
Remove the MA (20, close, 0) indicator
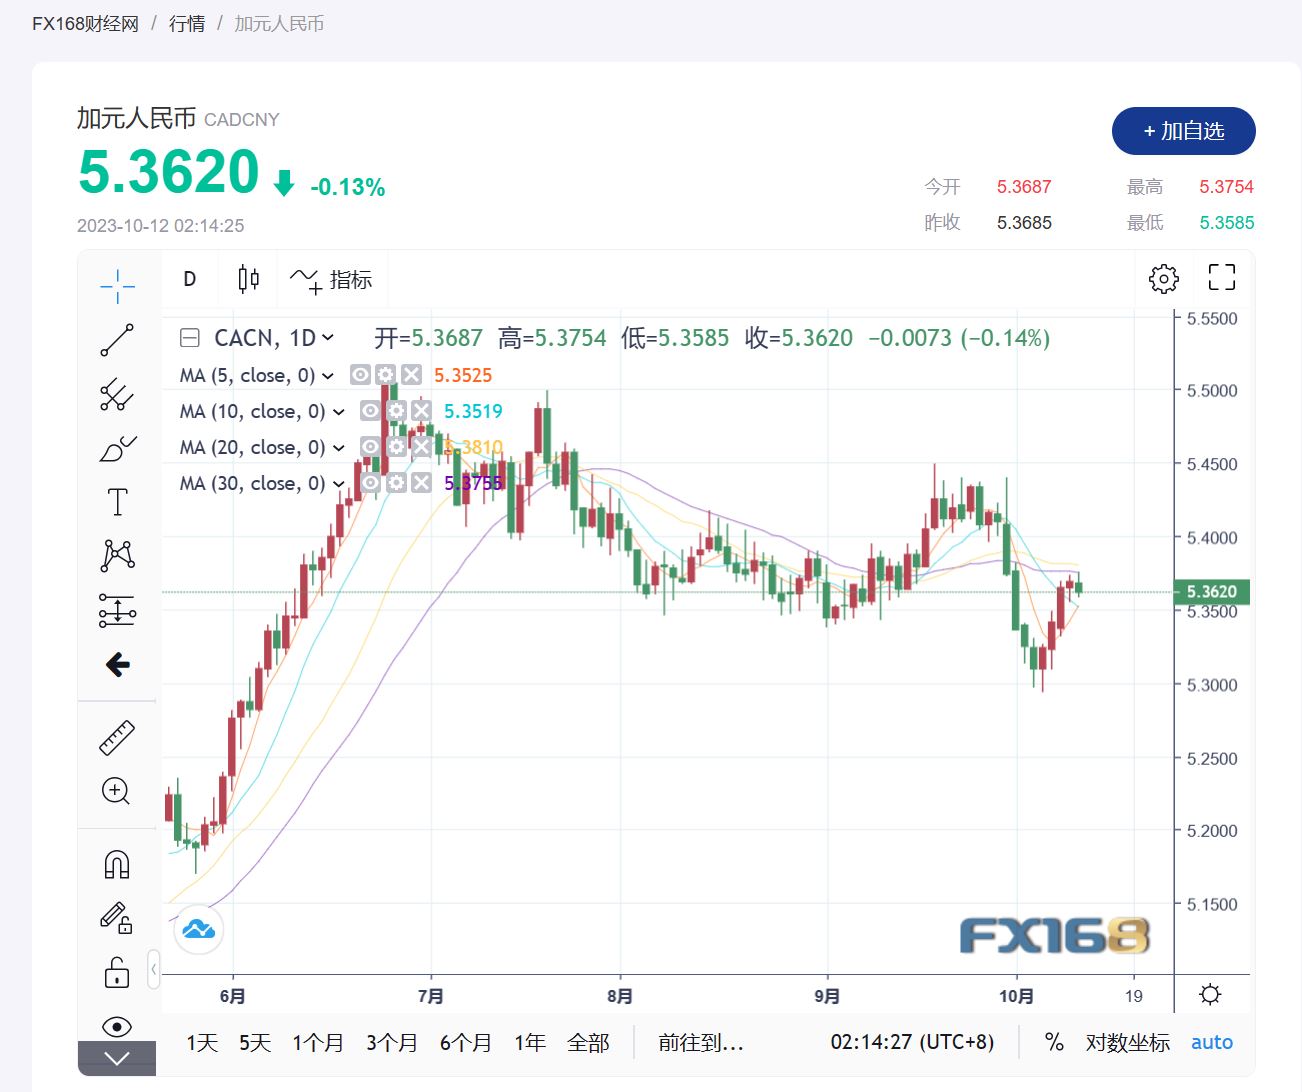coord(422,447)
